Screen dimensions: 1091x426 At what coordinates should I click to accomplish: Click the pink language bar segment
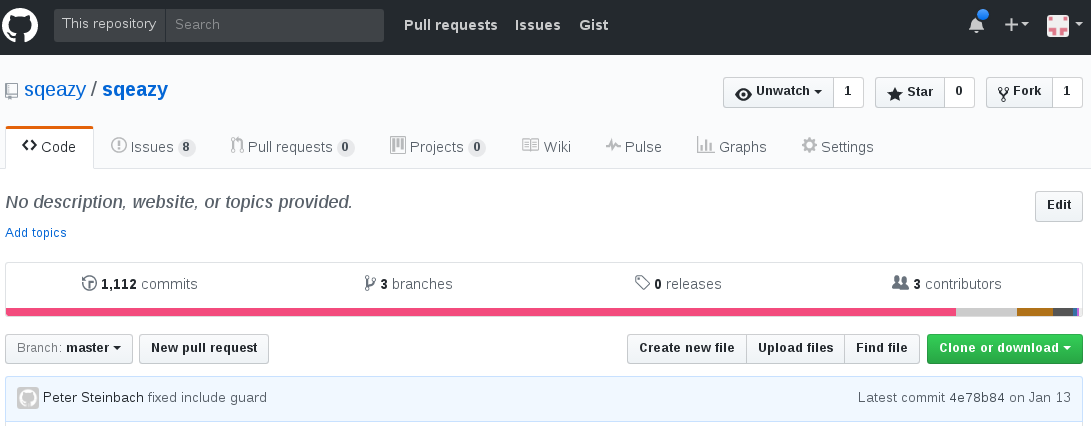(x=481, y=313)
